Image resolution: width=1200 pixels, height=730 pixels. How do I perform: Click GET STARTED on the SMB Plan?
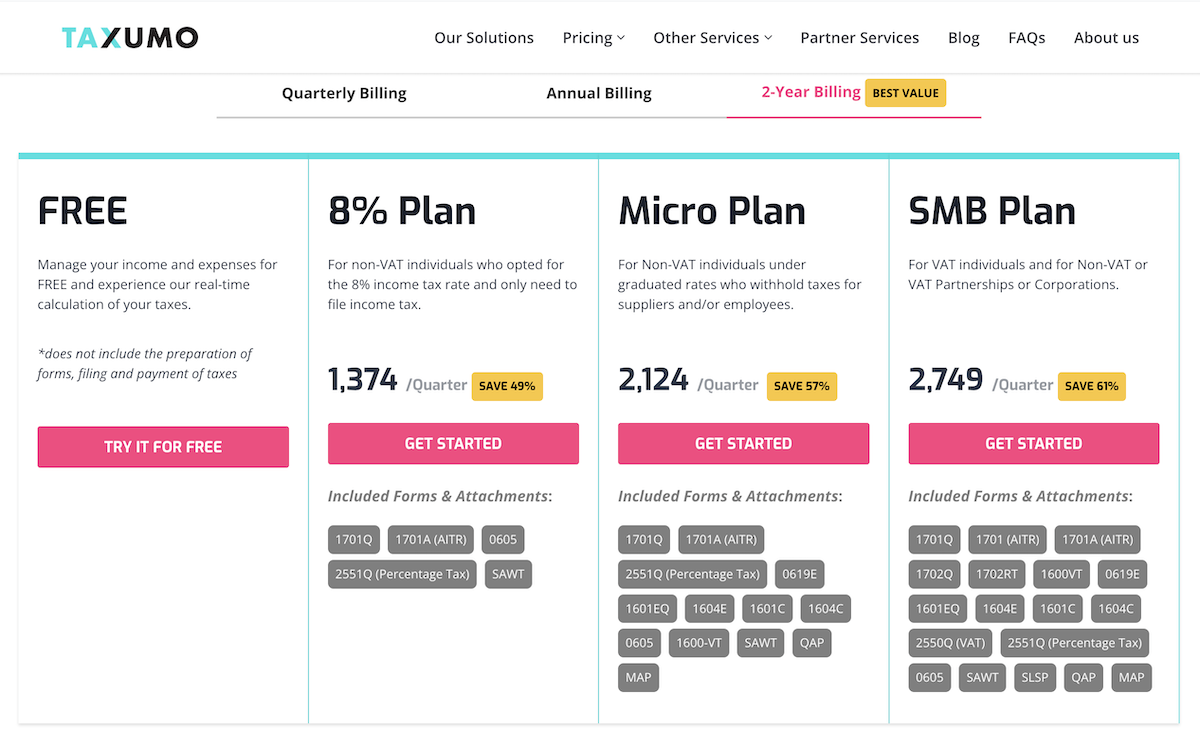click(1033, 443)
